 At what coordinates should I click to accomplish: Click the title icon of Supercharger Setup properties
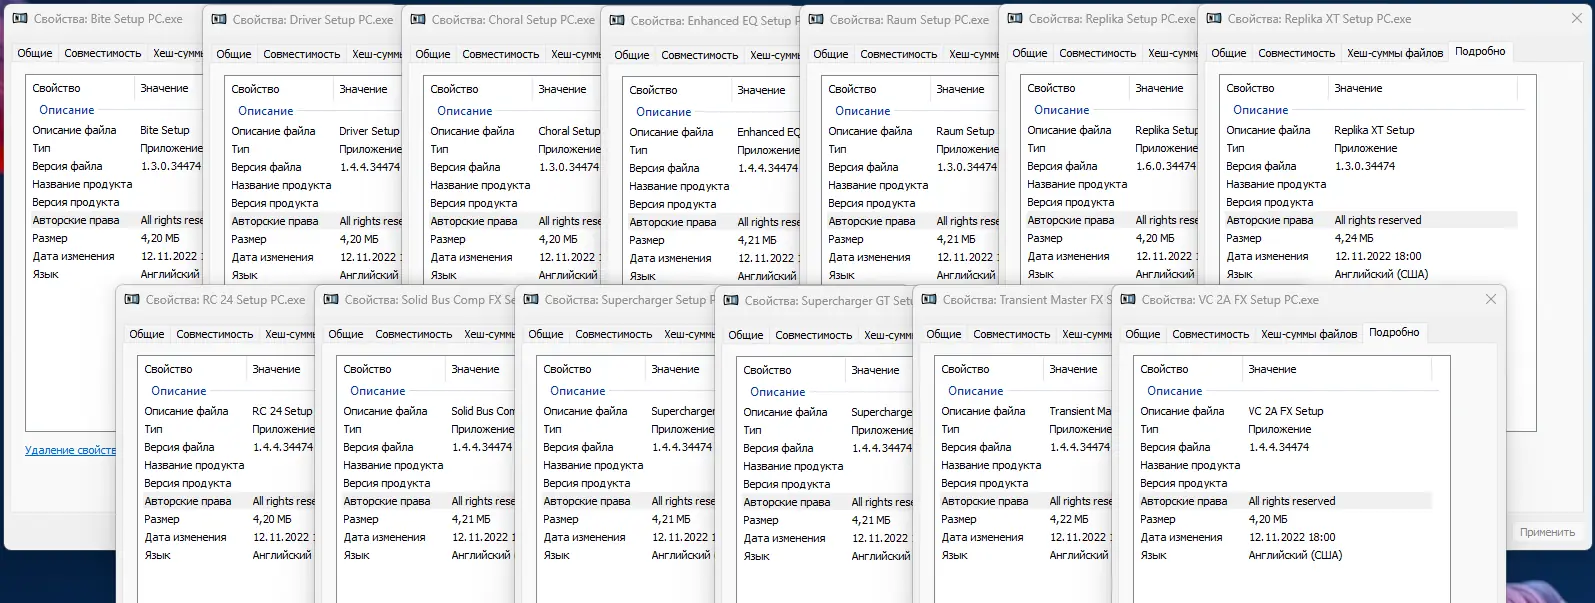pyautogui.click(x=530, y=300)
